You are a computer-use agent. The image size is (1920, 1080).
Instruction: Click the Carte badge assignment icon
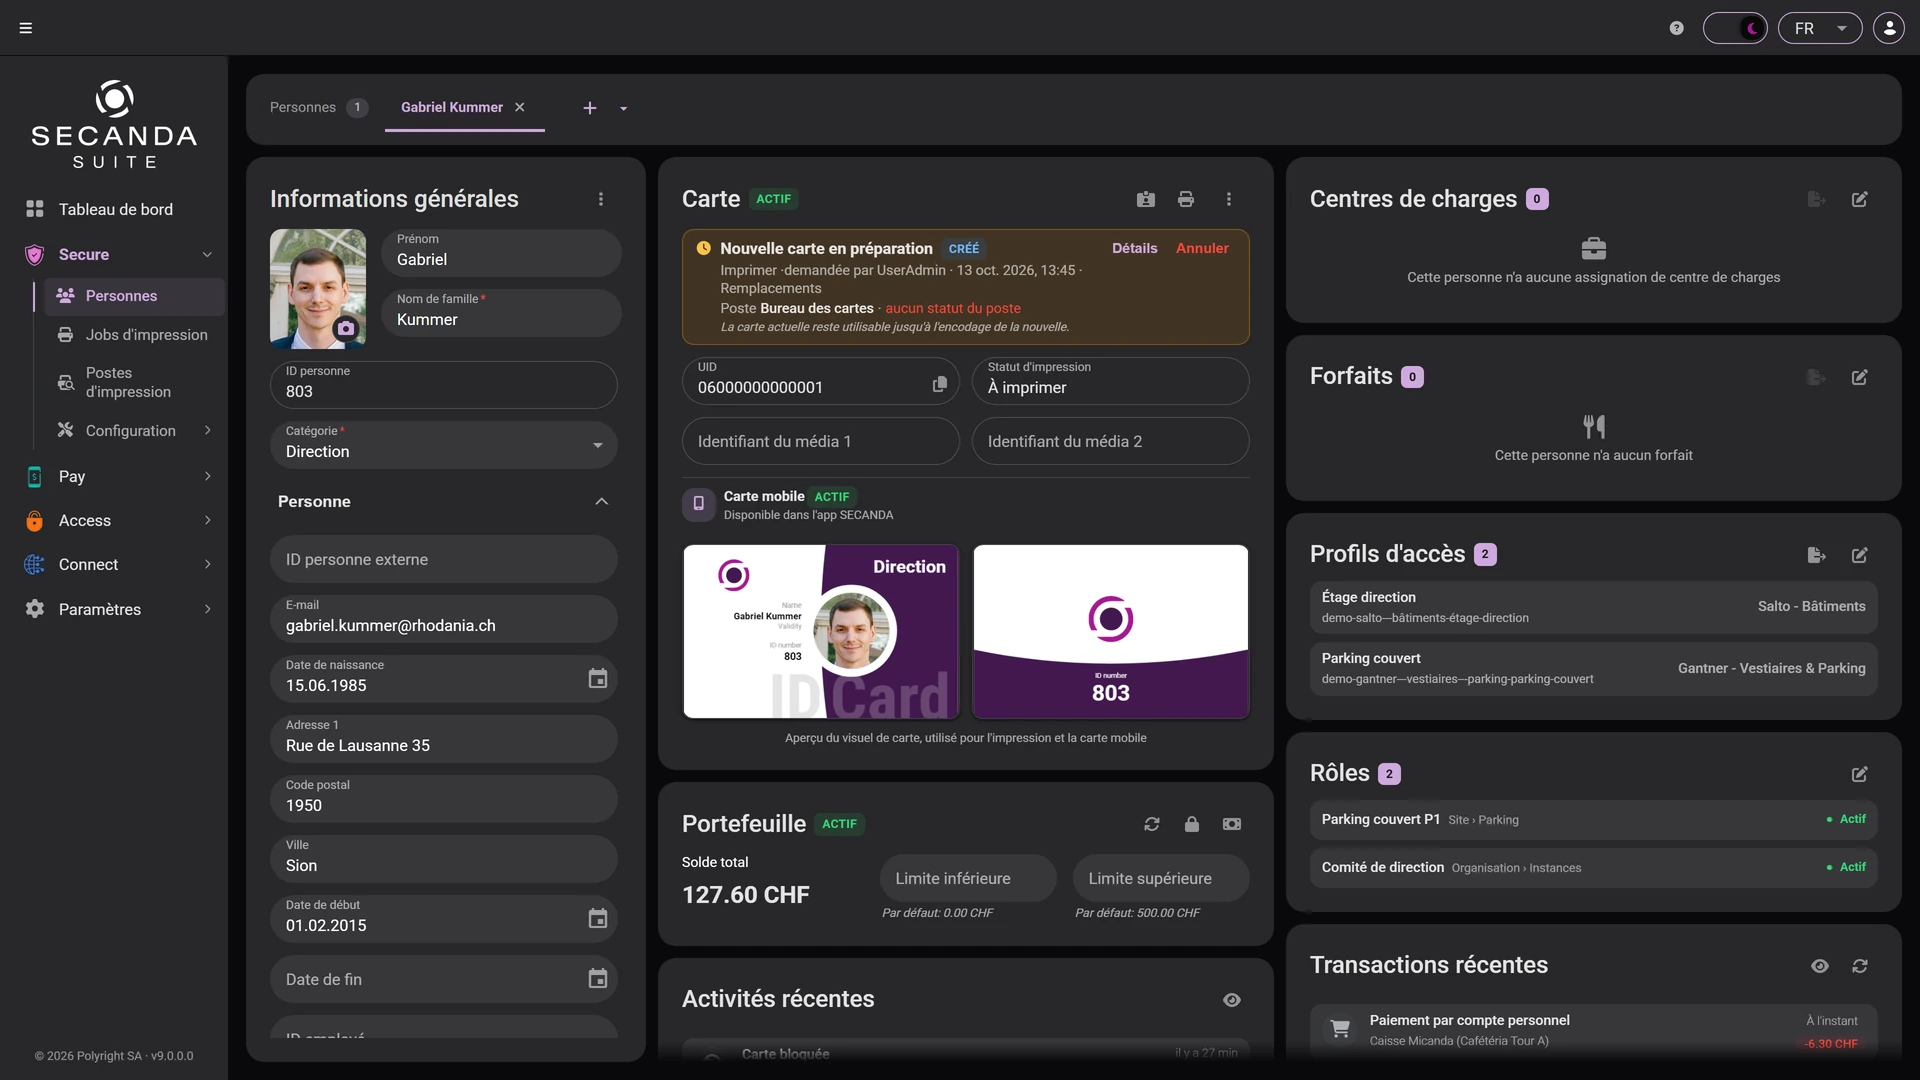pos(1146,199)
